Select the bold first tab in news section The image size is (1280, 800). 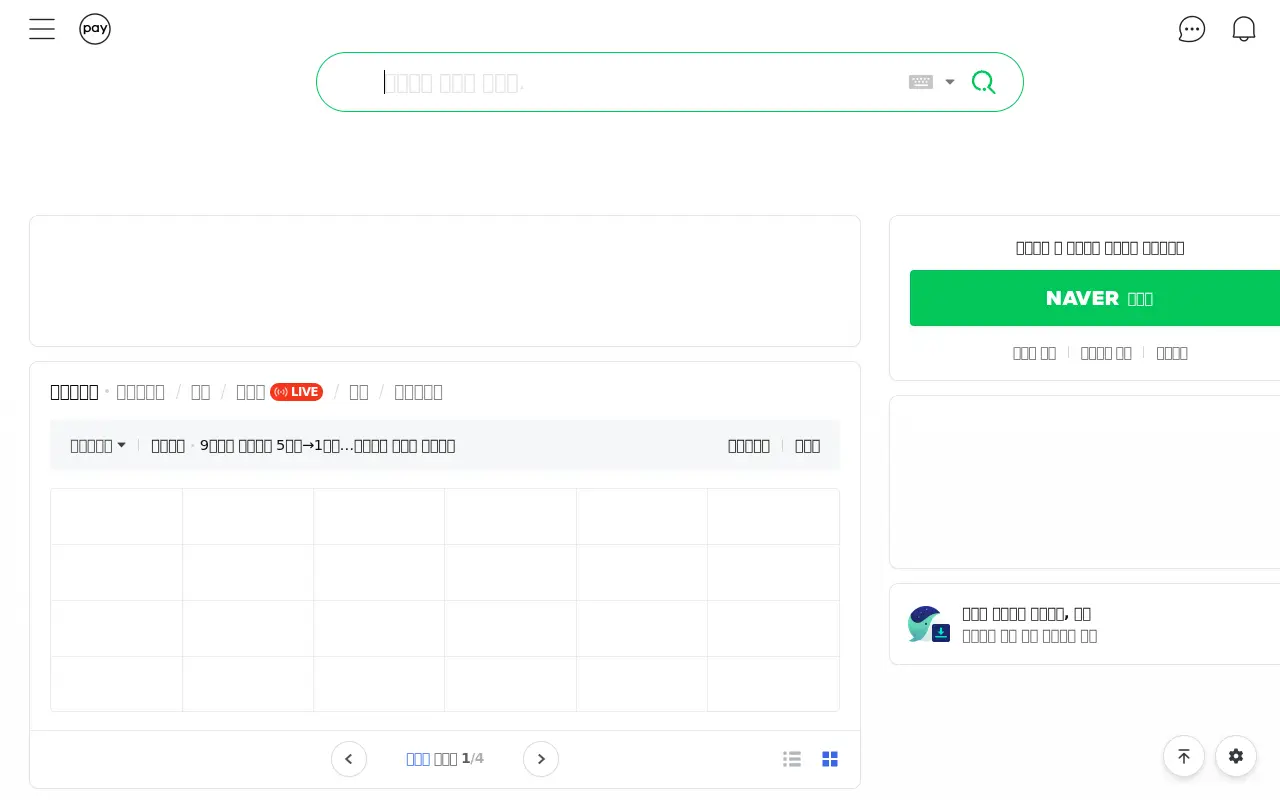click(74, 392)
